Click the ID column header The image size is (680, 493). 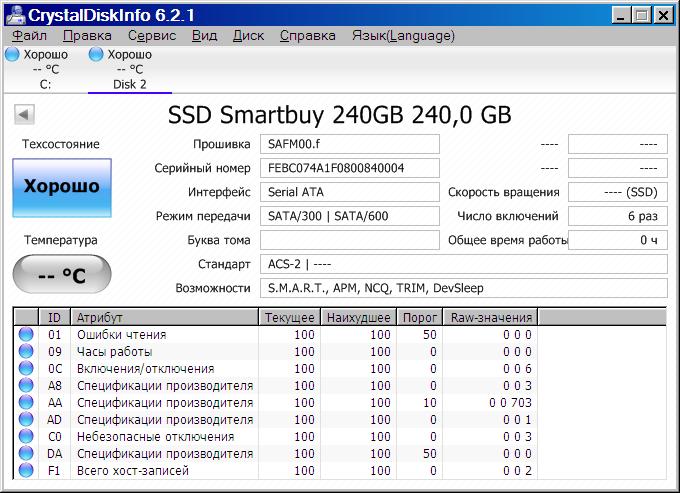pos(55,317)
